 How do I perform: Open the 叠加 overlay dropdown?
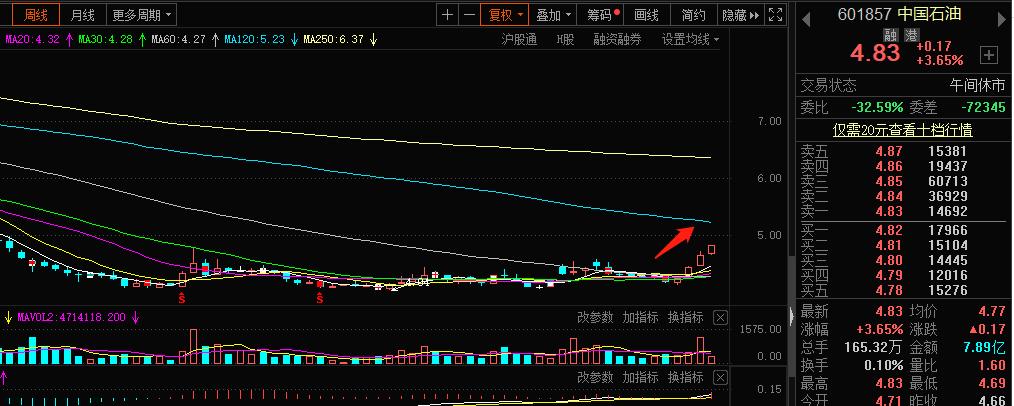(x=554, y=14)
